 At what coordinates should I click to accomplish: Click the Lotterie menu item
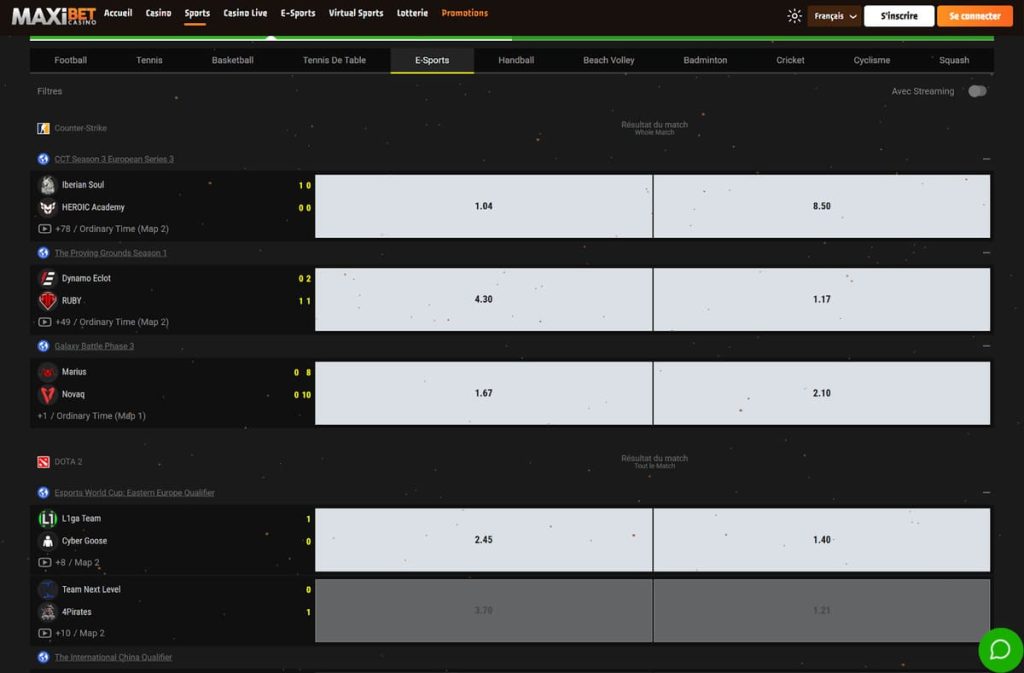pyautogui.click(x=412, y=13)
